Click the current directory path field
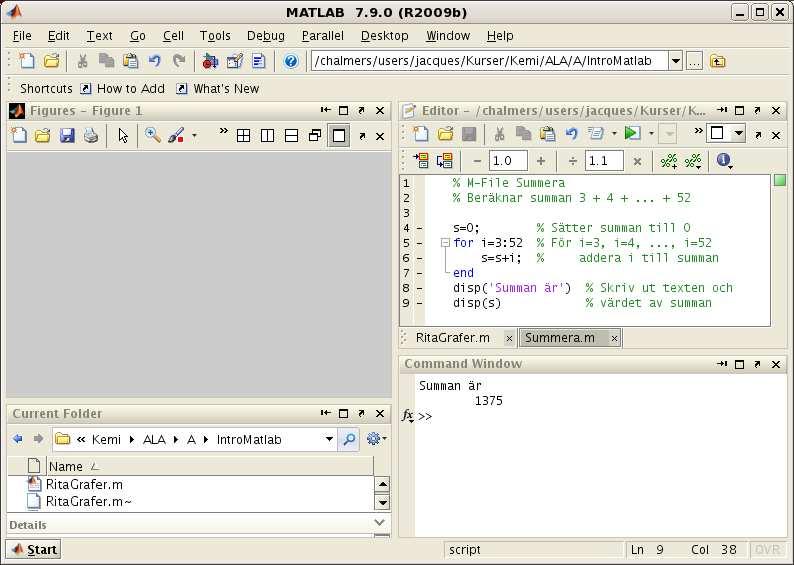 [490, 61]
